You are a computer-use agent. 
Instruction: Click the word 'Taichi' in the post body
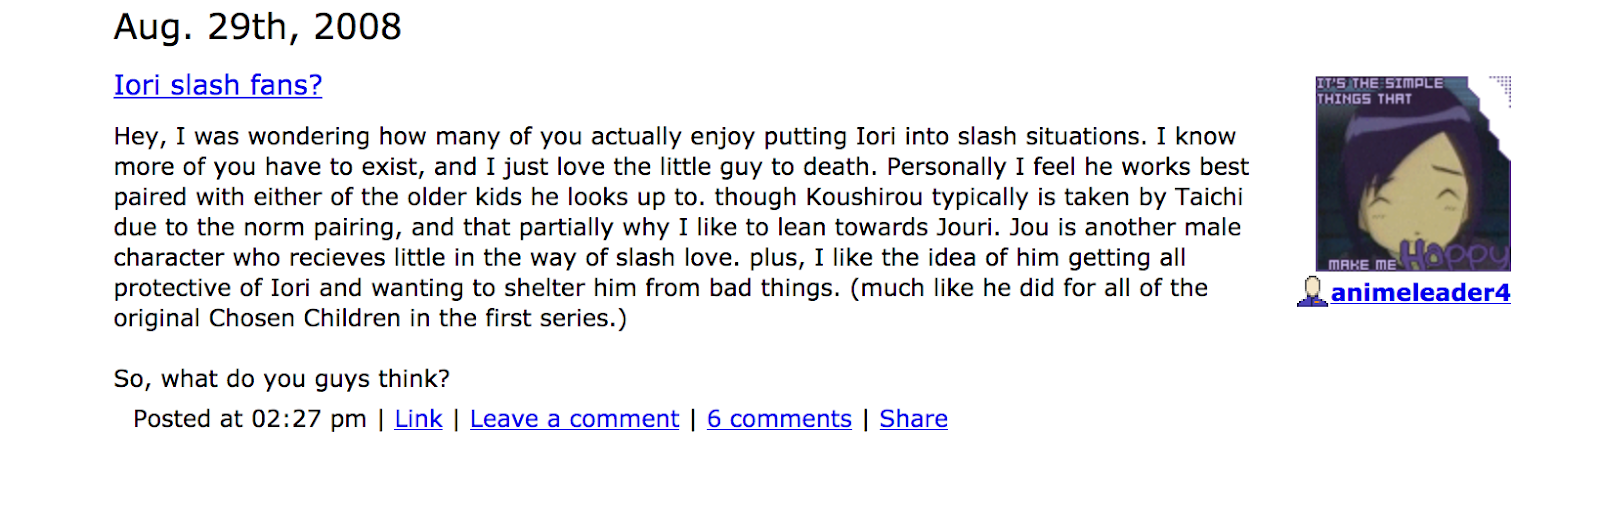1208,197
